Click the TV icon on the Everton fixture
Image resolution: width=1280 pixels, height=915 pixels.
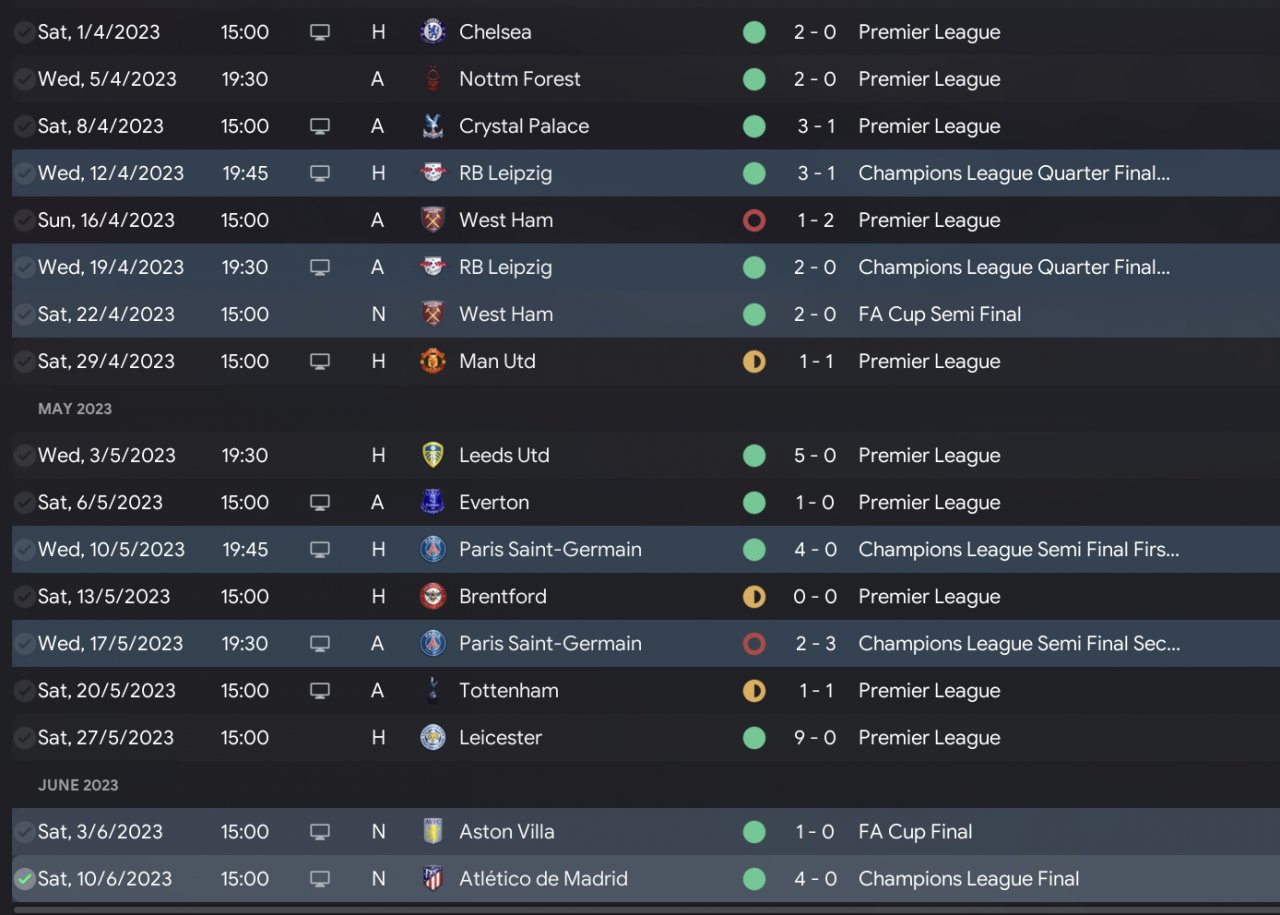320,502
